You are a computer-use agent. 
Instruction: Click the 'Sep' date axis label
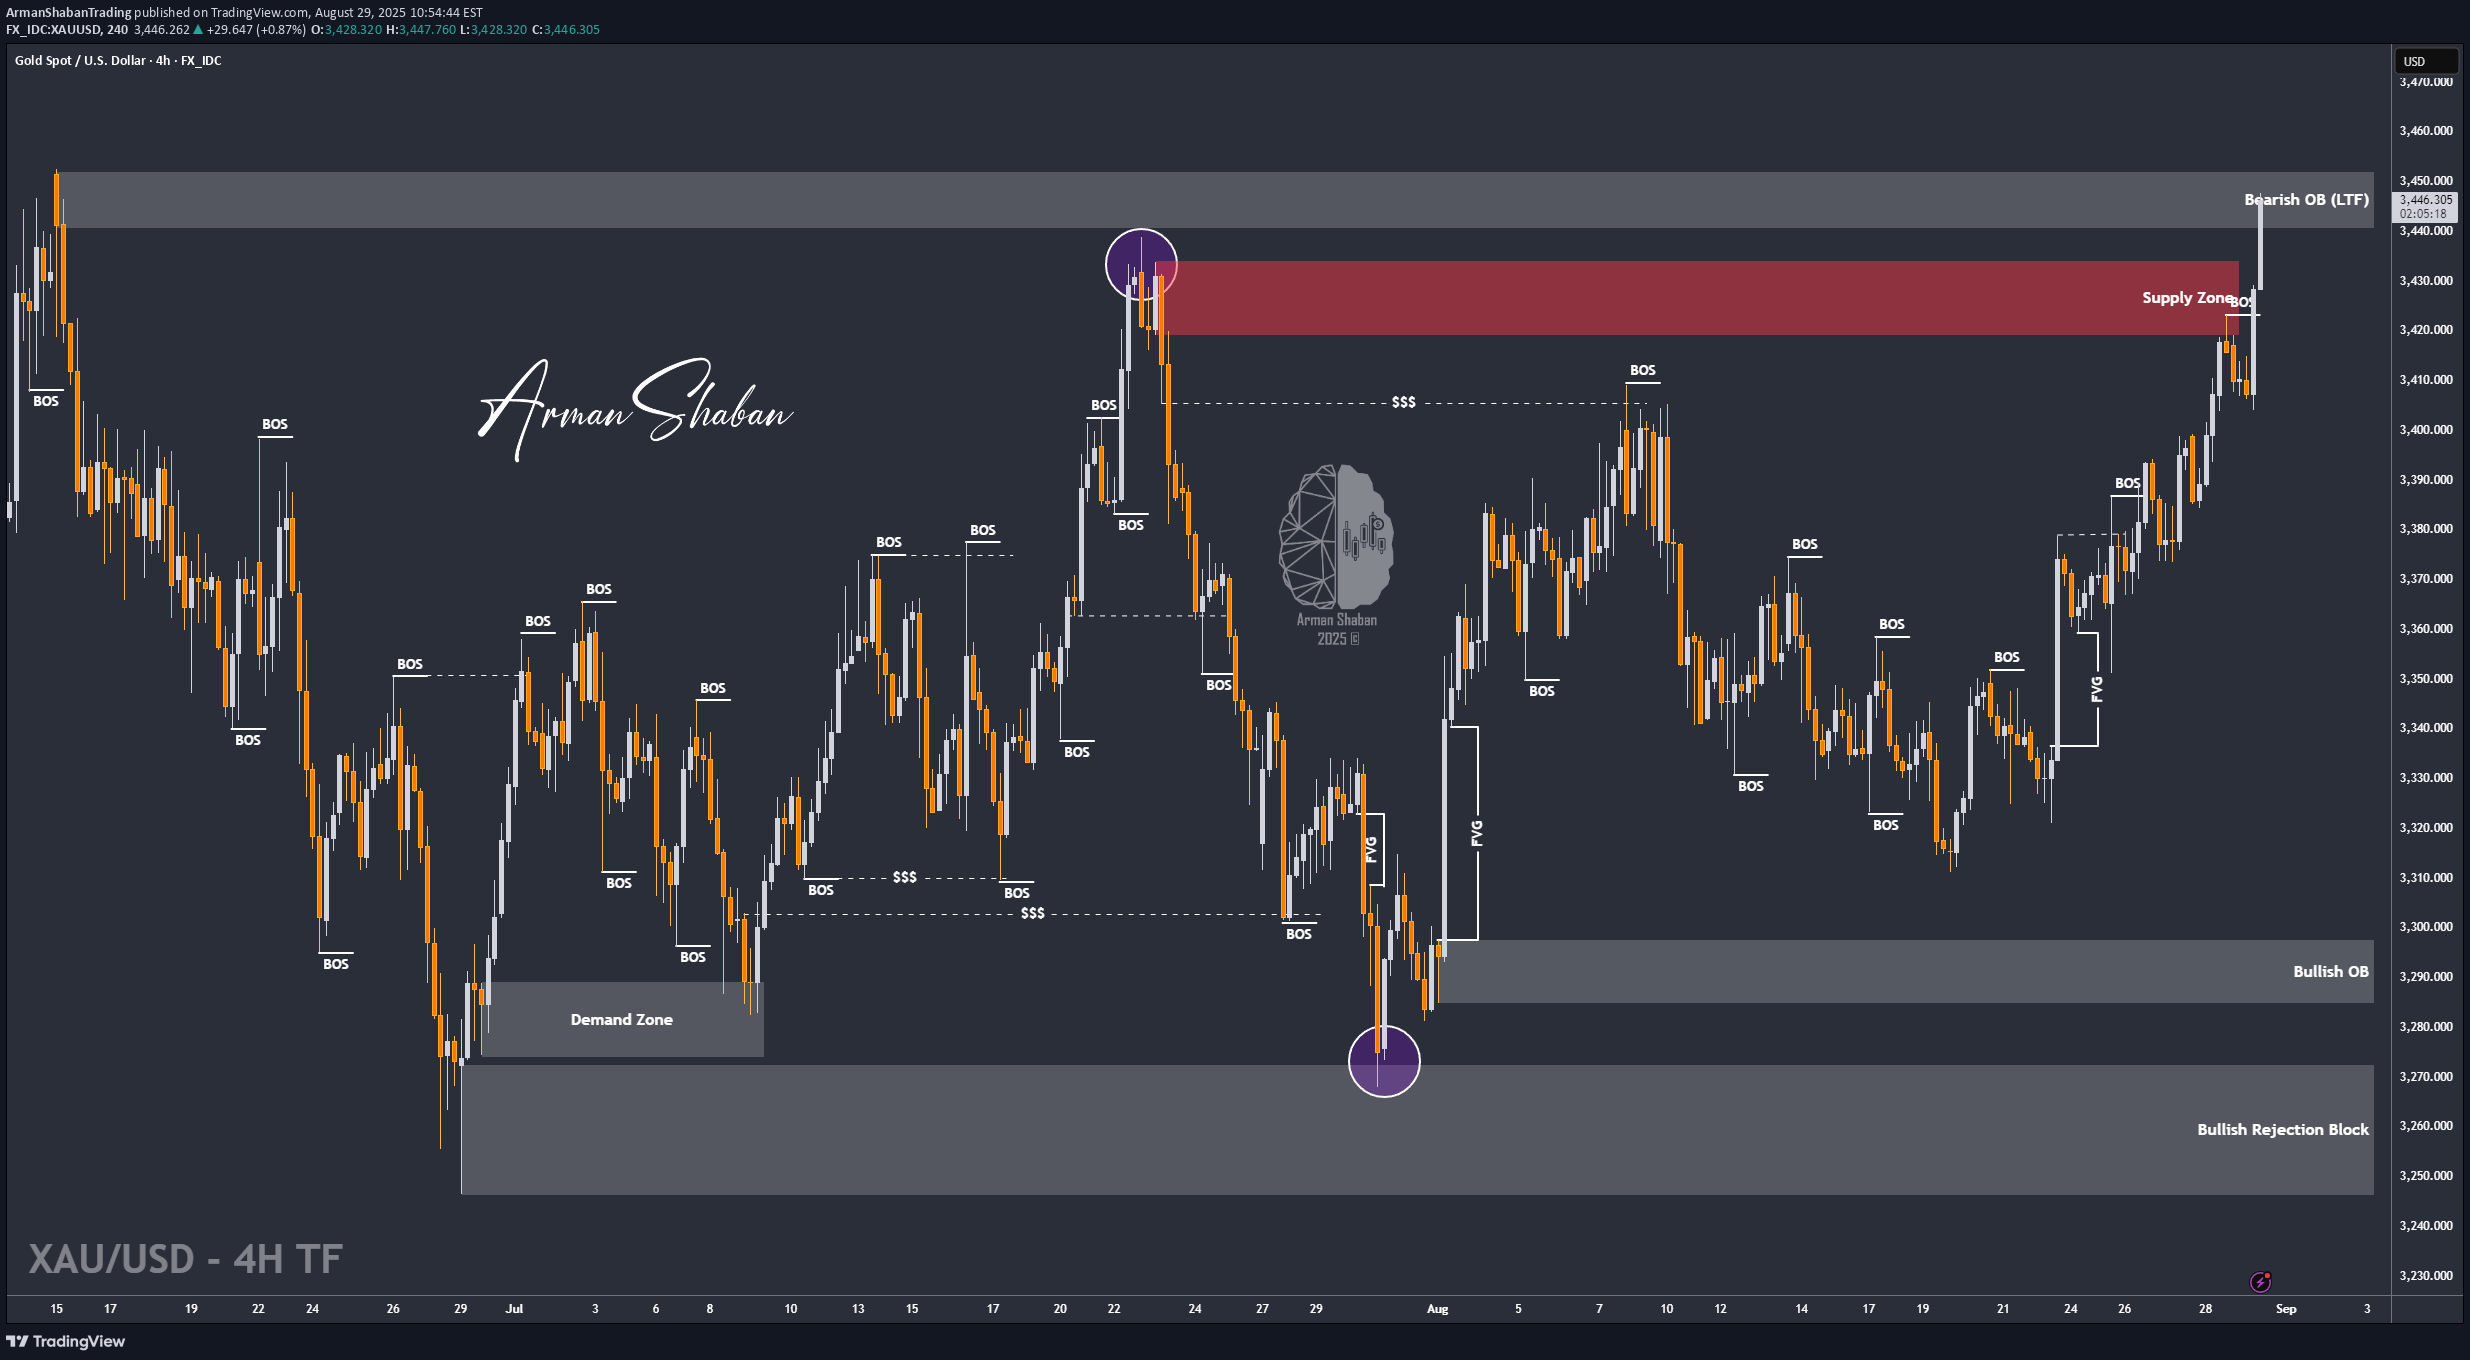[x=2286, y=1308]
